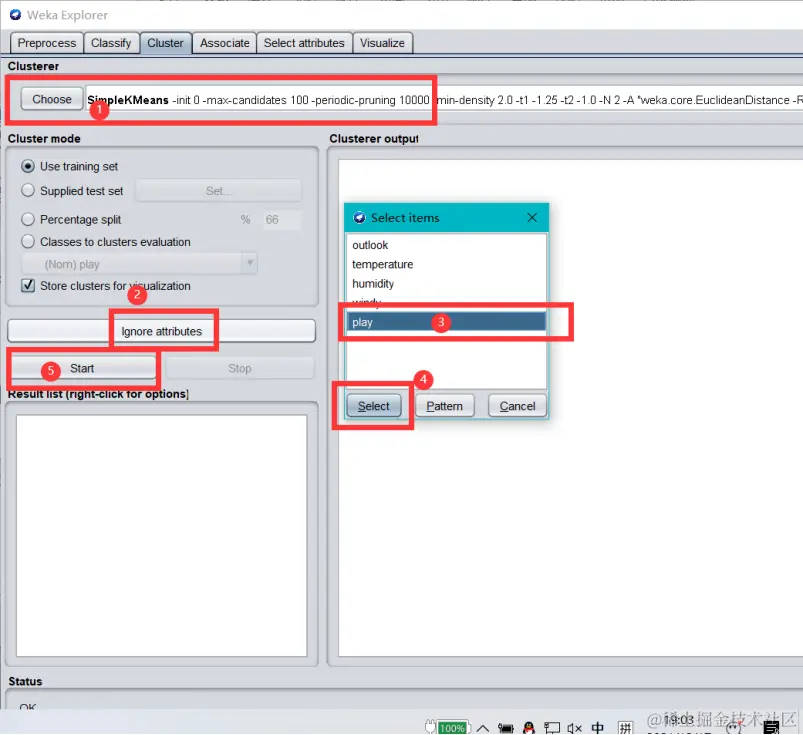Screen dimensions: 803x735
Task: Click the disabled Stop button
Action: (x=239, y=368)
